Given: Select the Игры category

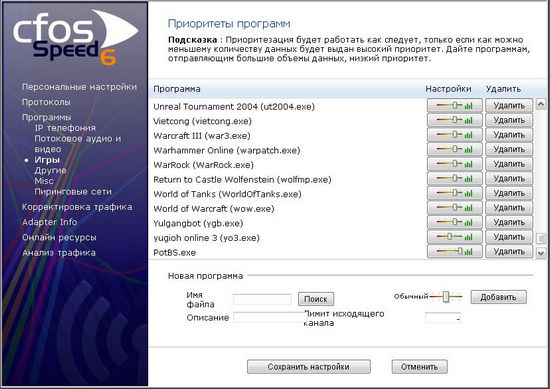Looking at the screenshot, I should 47,160.
